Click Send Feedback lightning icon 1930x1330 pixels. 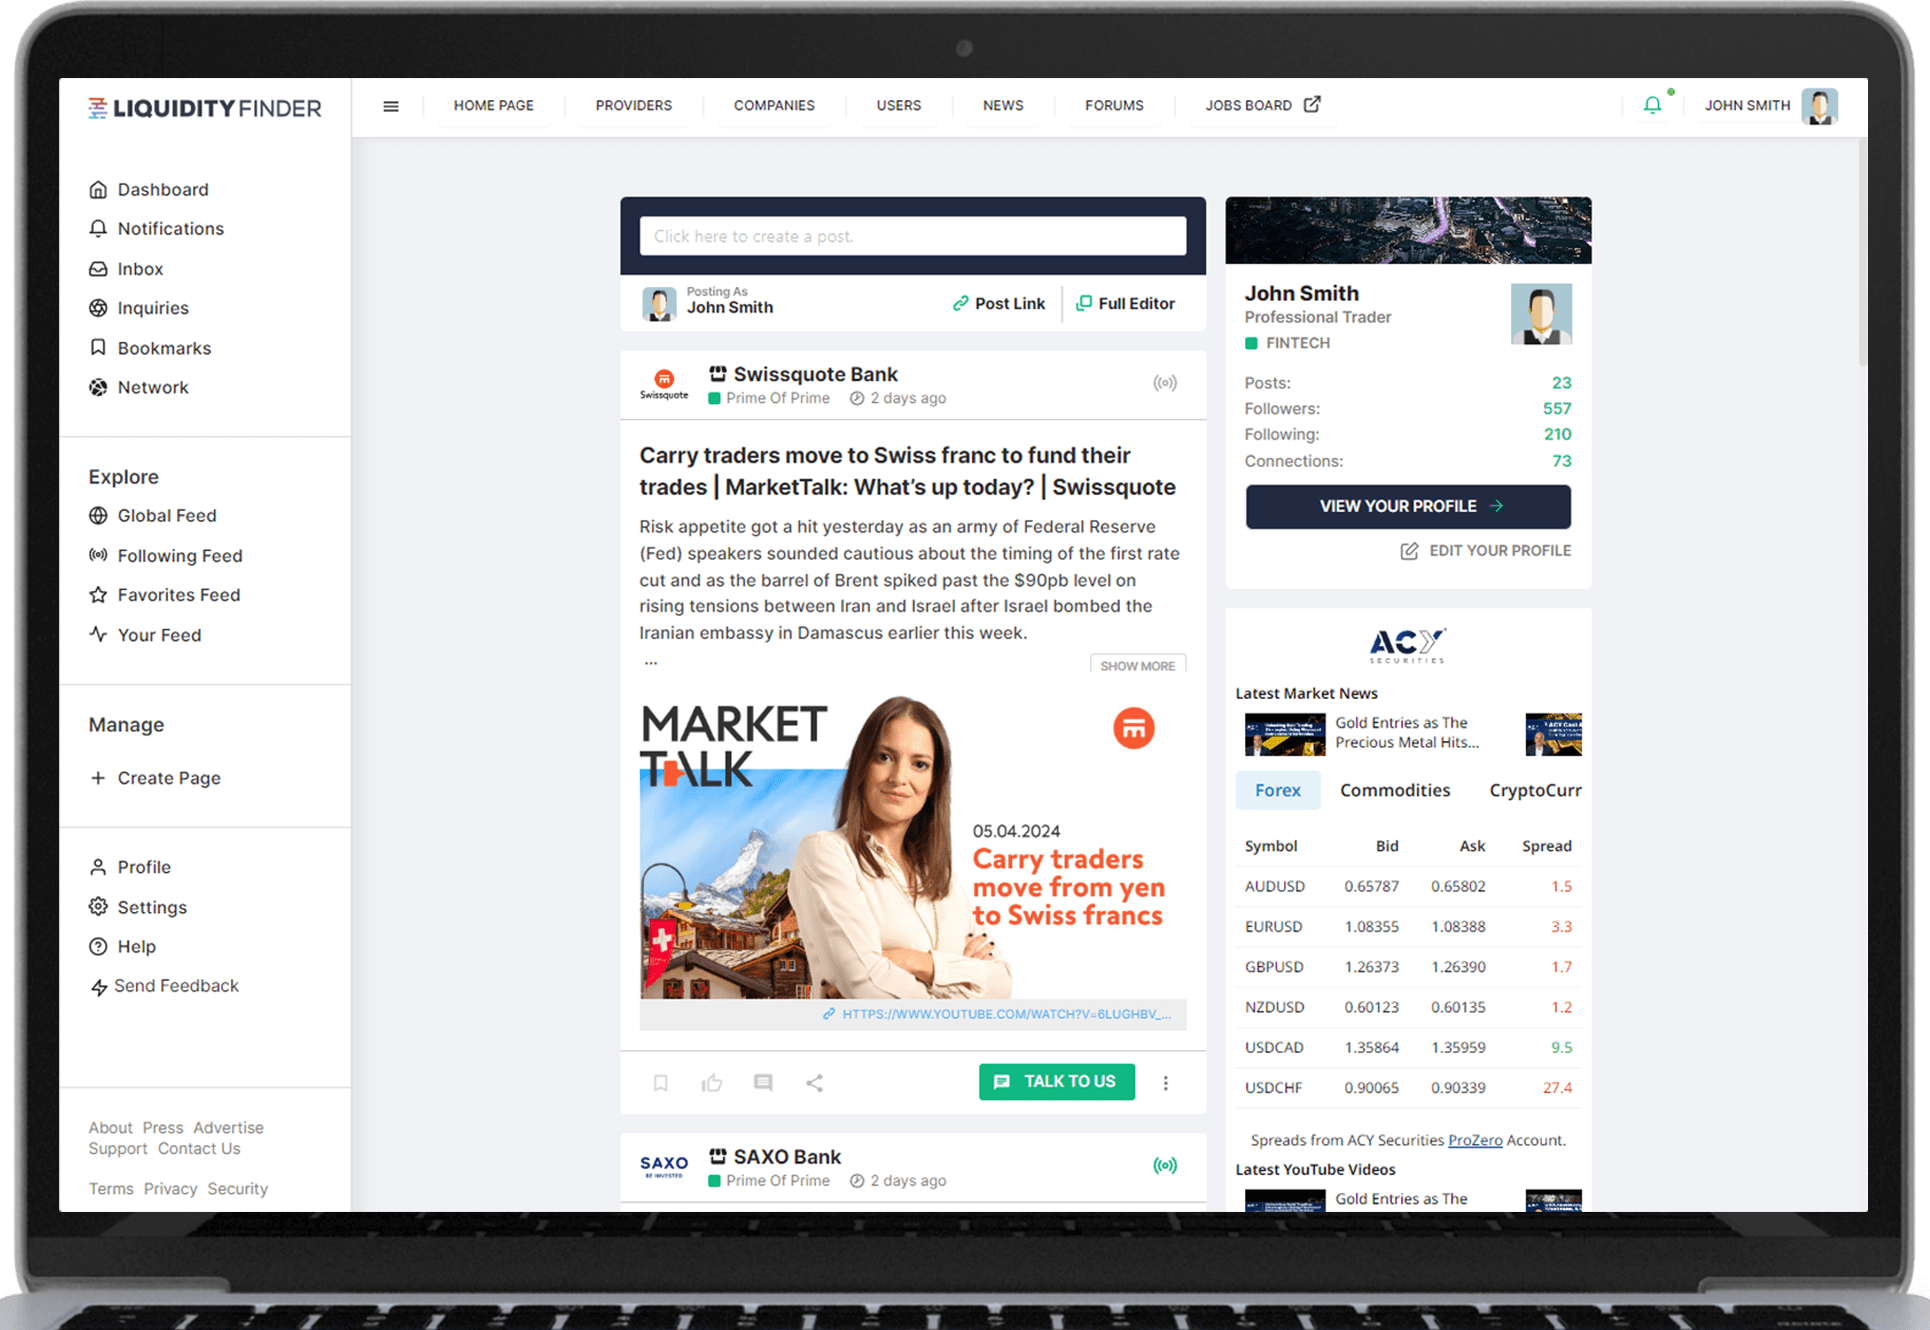99,987
